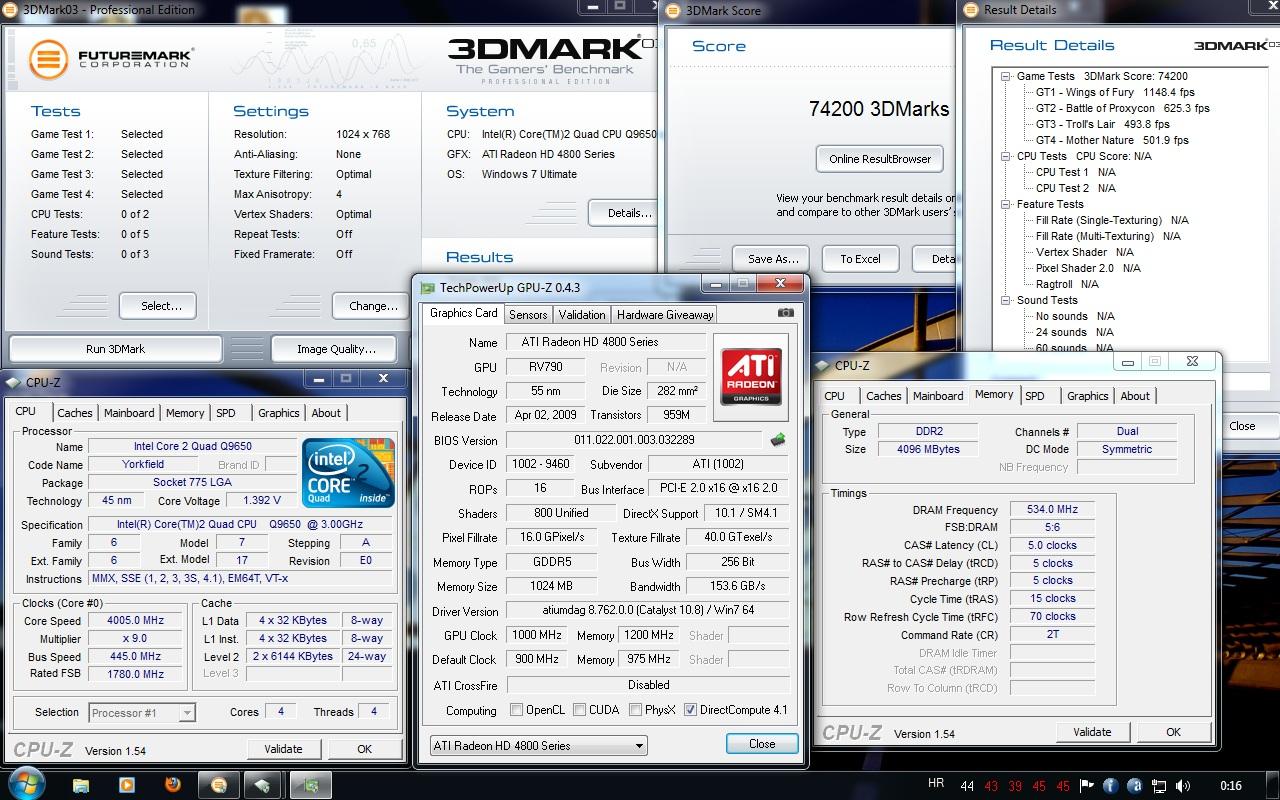Open the Processor #1 selection dropdown

click(141, 713)
